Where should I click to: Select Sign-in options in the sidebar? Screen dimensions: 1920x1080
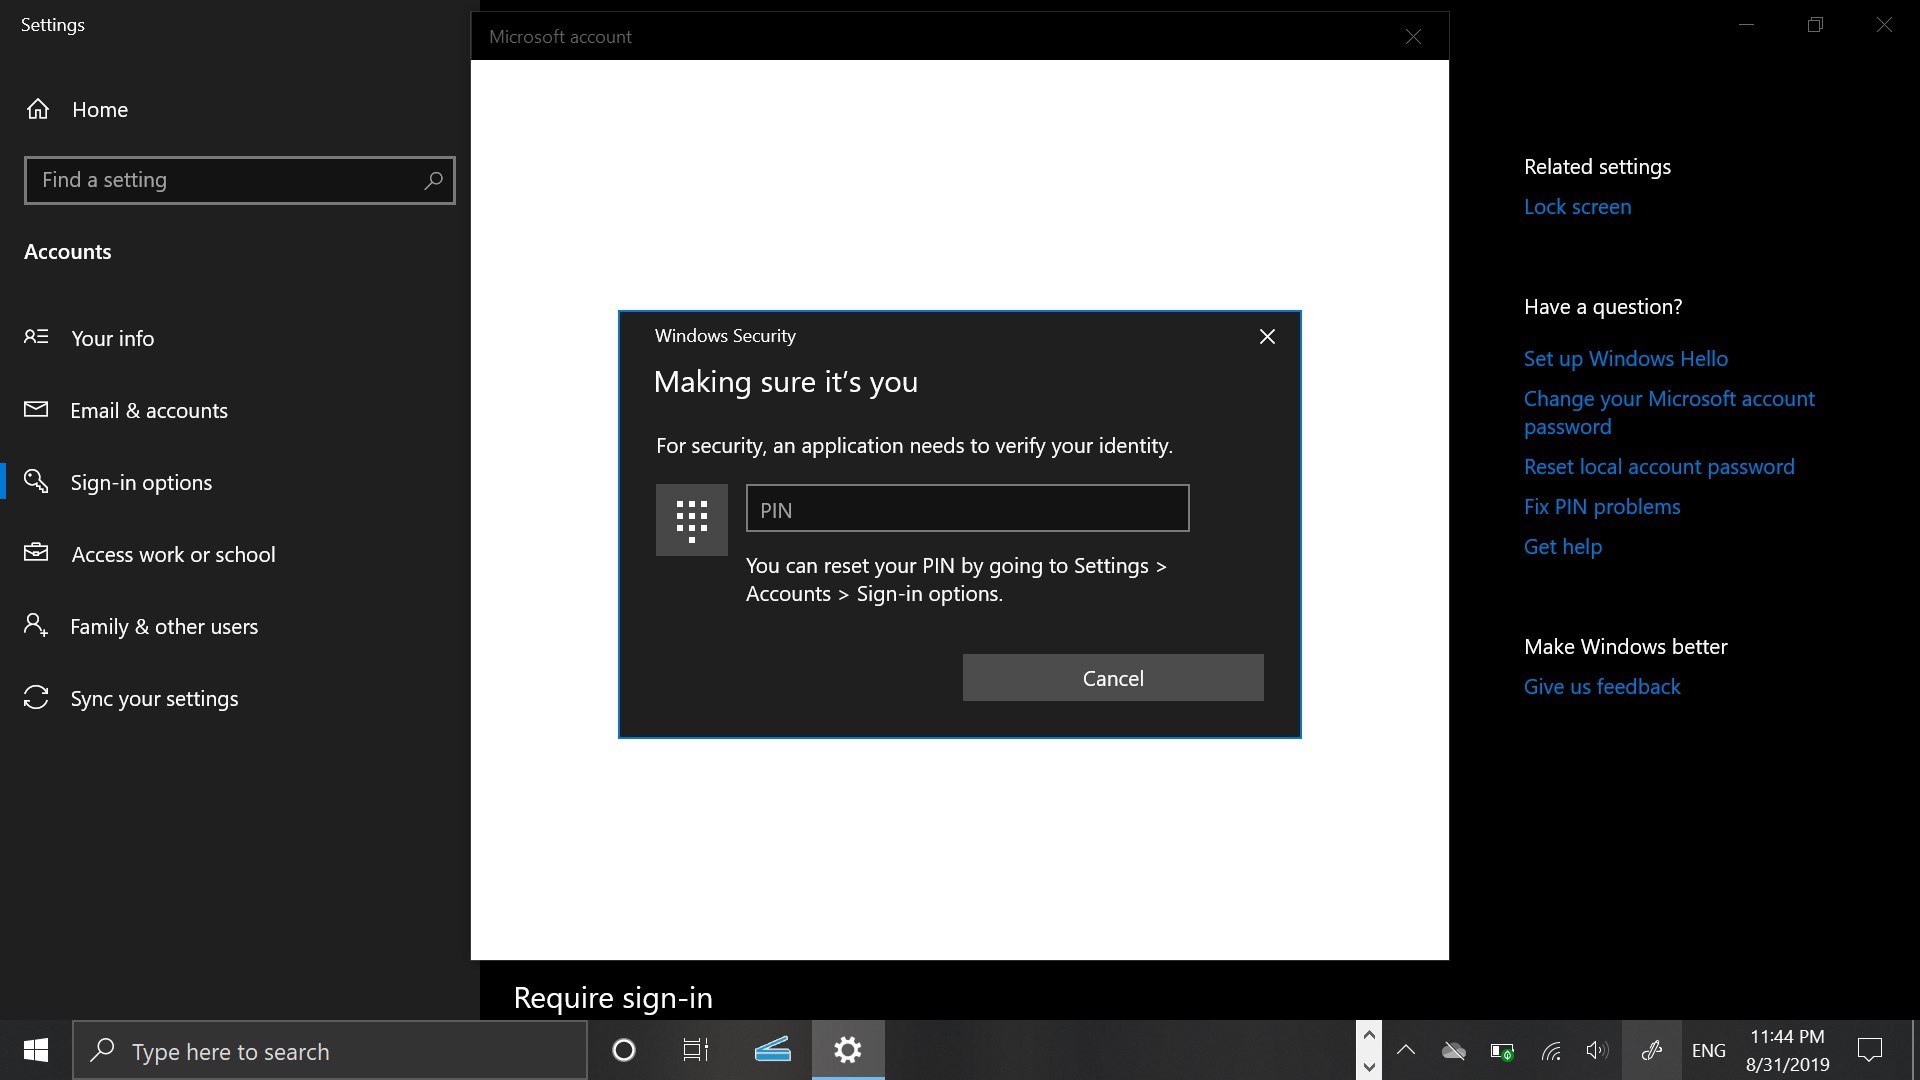[x=141, y=483]
